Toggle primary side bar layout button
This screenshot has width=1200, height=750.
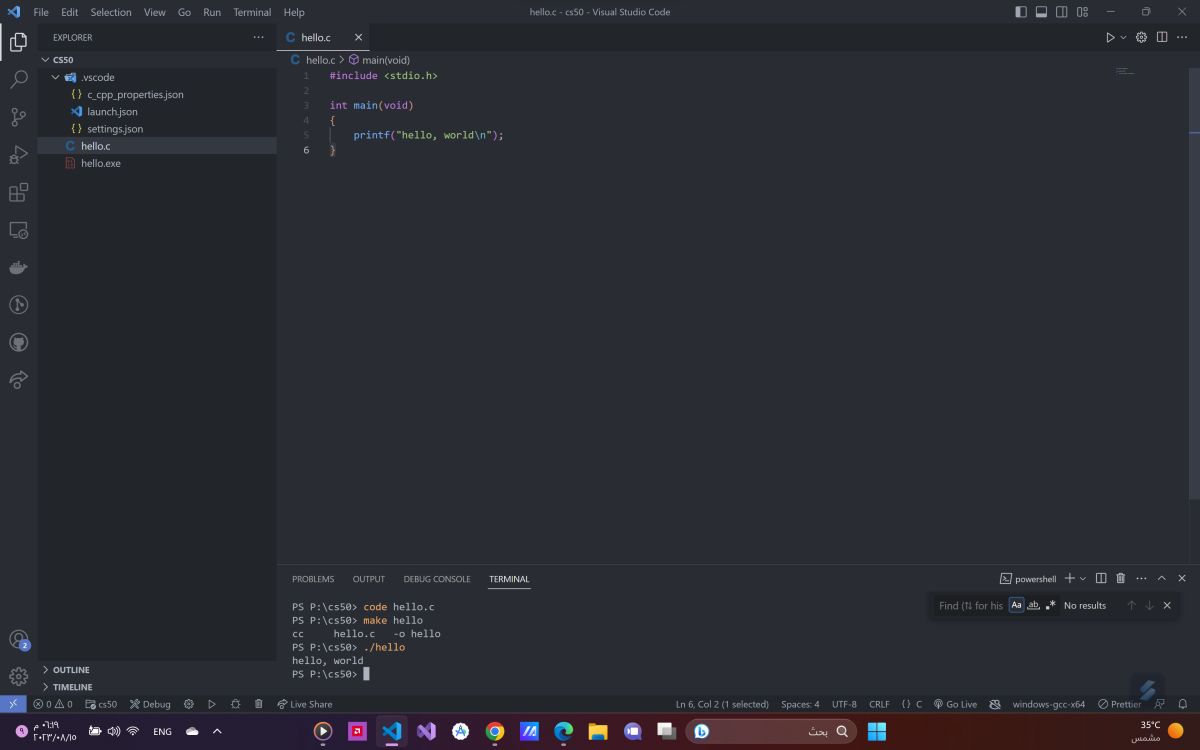(x=1021, y=12)
